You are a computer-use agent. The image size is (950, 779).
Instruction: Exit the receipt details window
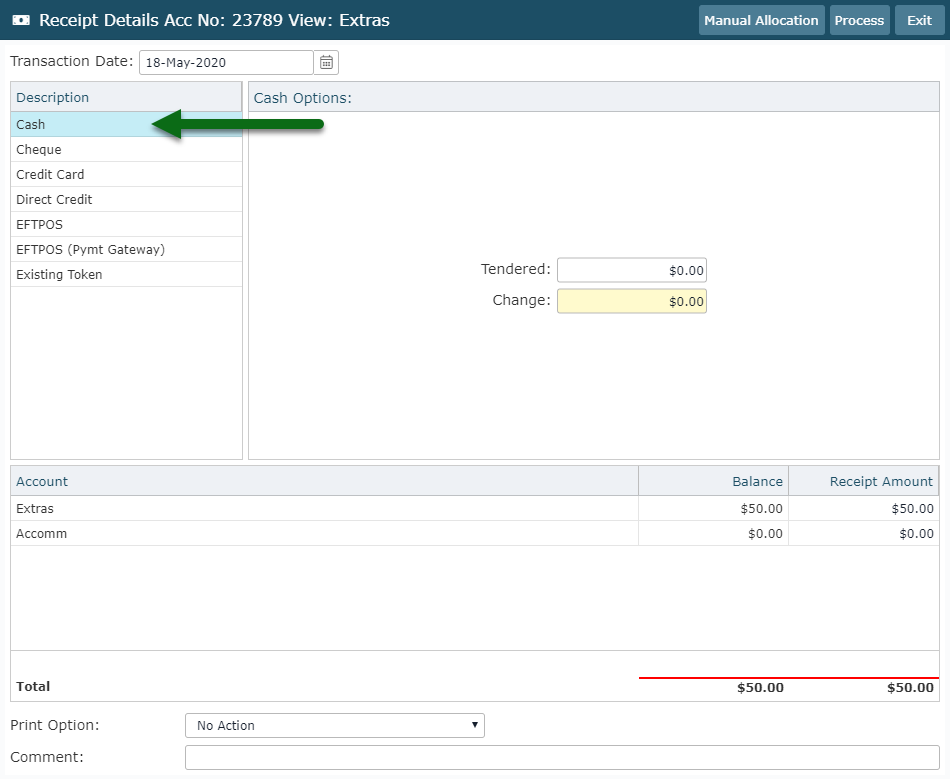919,20
